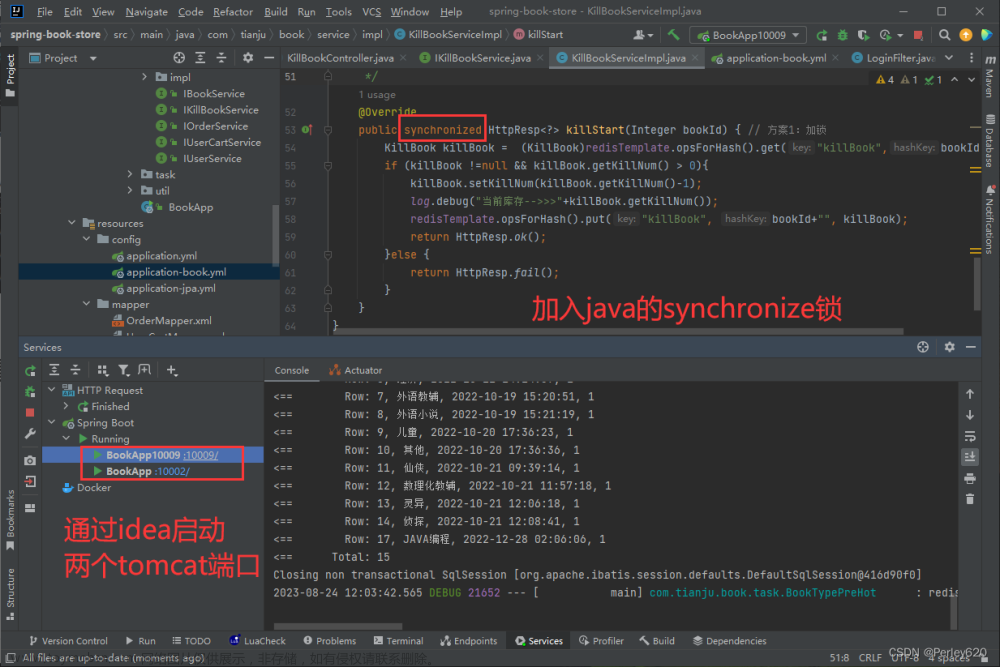This screenshot has width=1000, height=667.
Task: Collapse the Running node in Services
Action: (66, 439)
